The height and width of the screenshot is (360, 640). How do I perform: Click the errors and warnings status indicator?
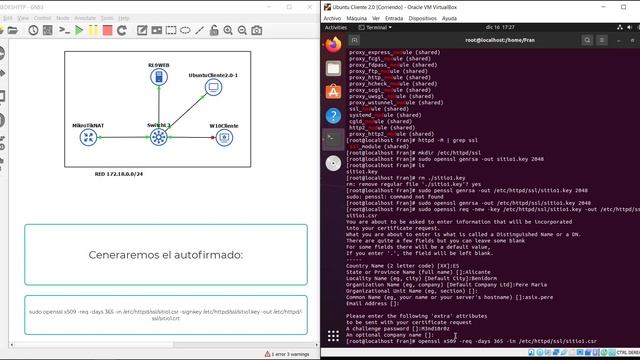[x=287, y=354]
